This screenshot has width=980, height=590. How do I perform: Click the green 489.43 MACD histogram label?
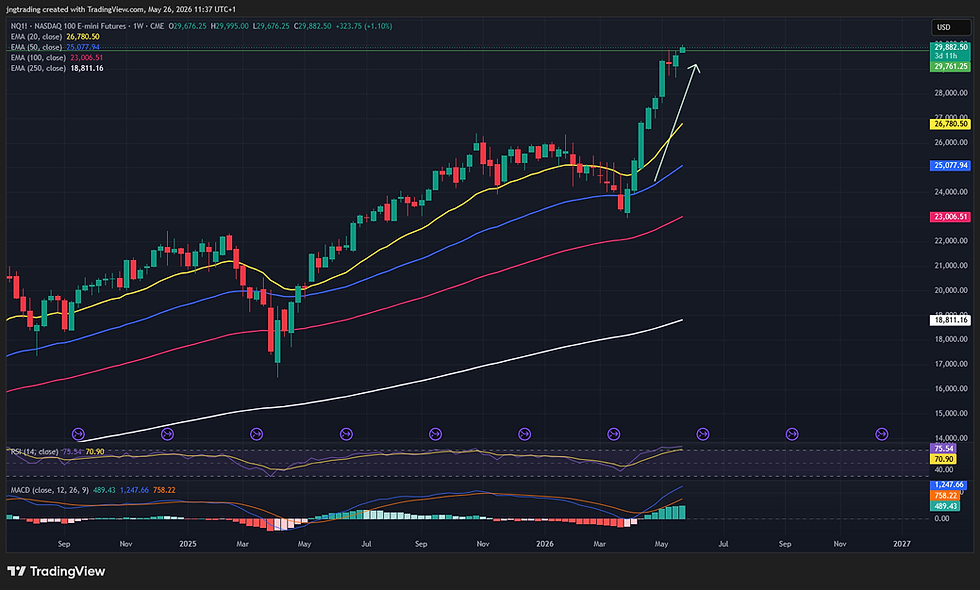pos(945,506)
